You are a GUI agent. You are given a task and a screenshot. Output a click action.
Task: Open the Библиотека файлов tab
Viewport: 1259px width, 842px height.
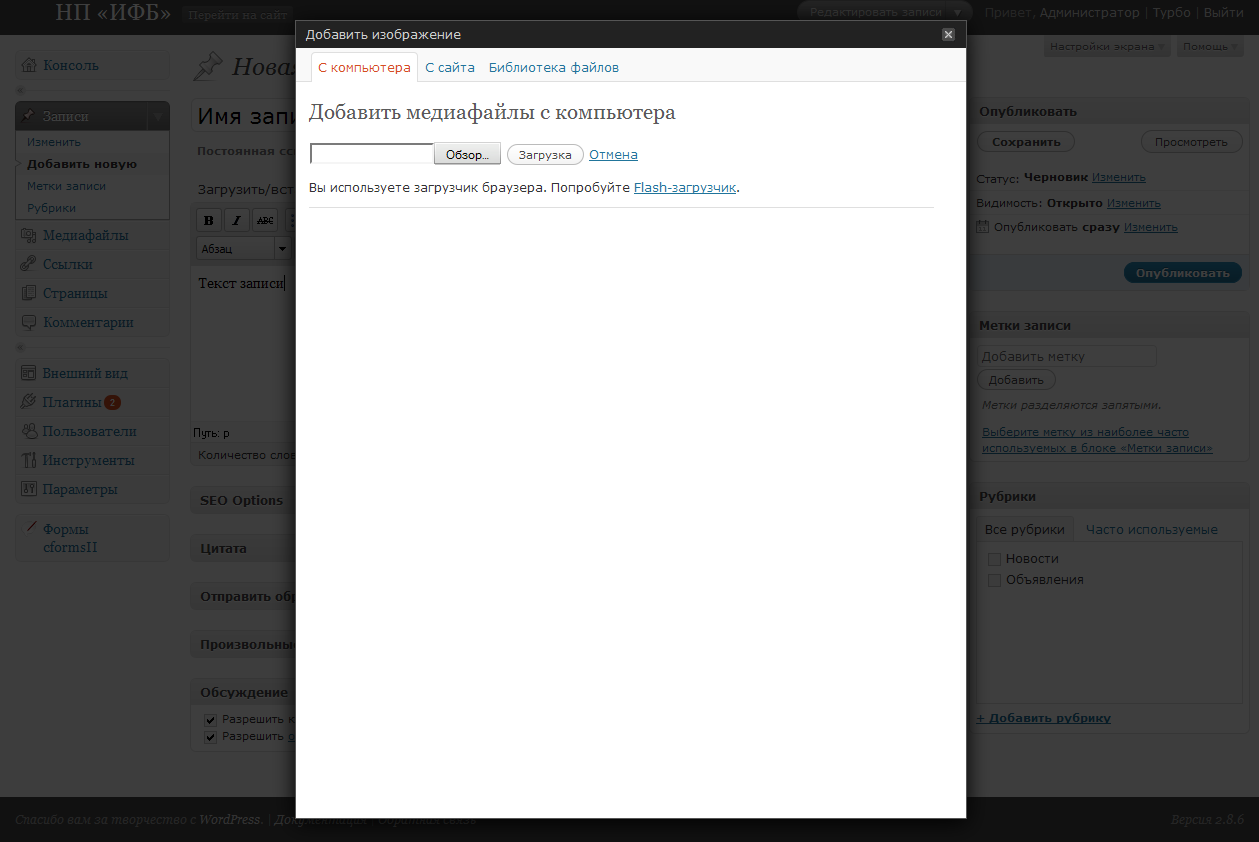[553, 68]
